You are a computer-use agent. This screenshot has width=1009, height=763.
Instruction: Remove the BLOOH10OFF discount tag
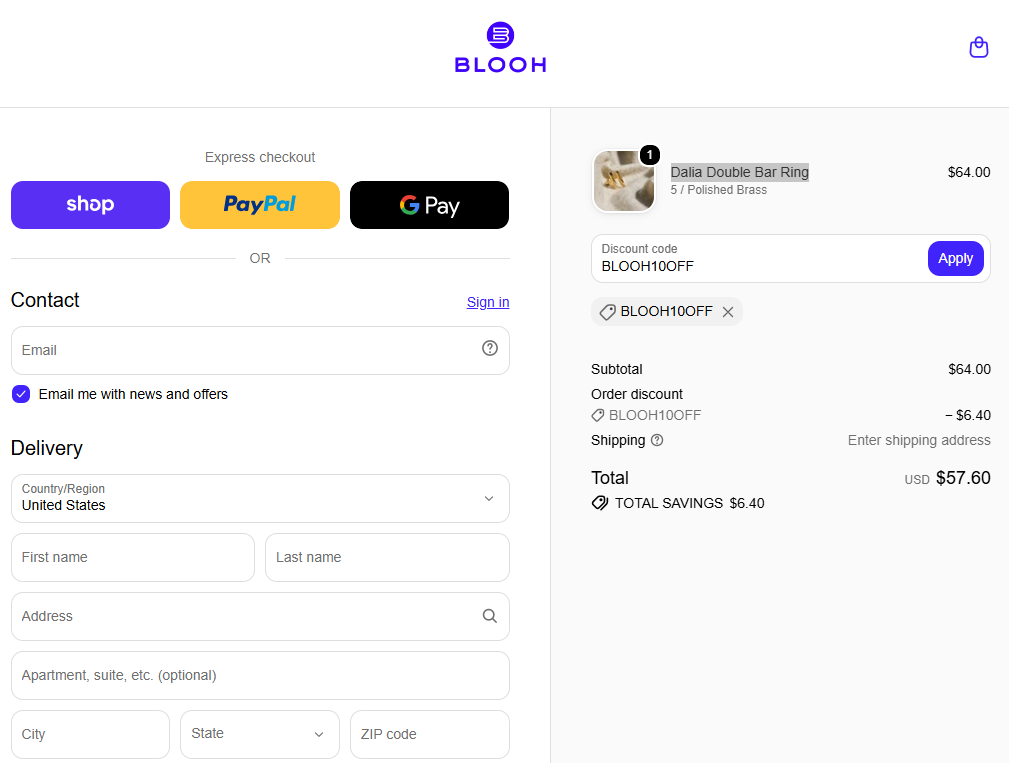[x=728, y=312]
